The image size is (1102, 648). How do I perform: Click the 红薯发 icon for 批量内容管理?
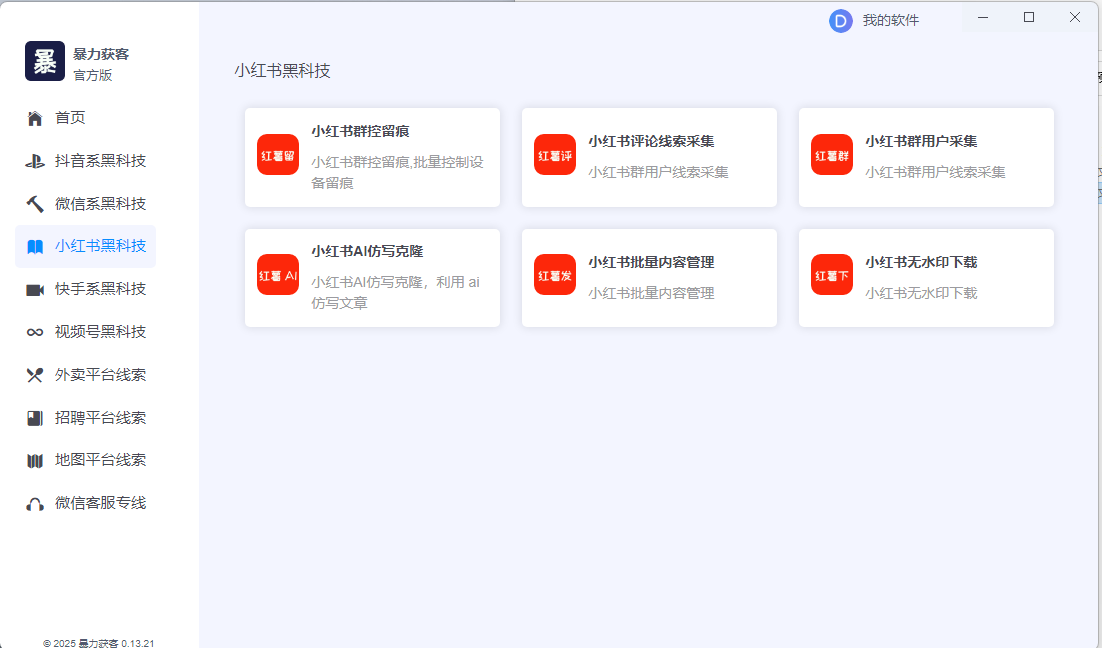click(x=555, y=275)
